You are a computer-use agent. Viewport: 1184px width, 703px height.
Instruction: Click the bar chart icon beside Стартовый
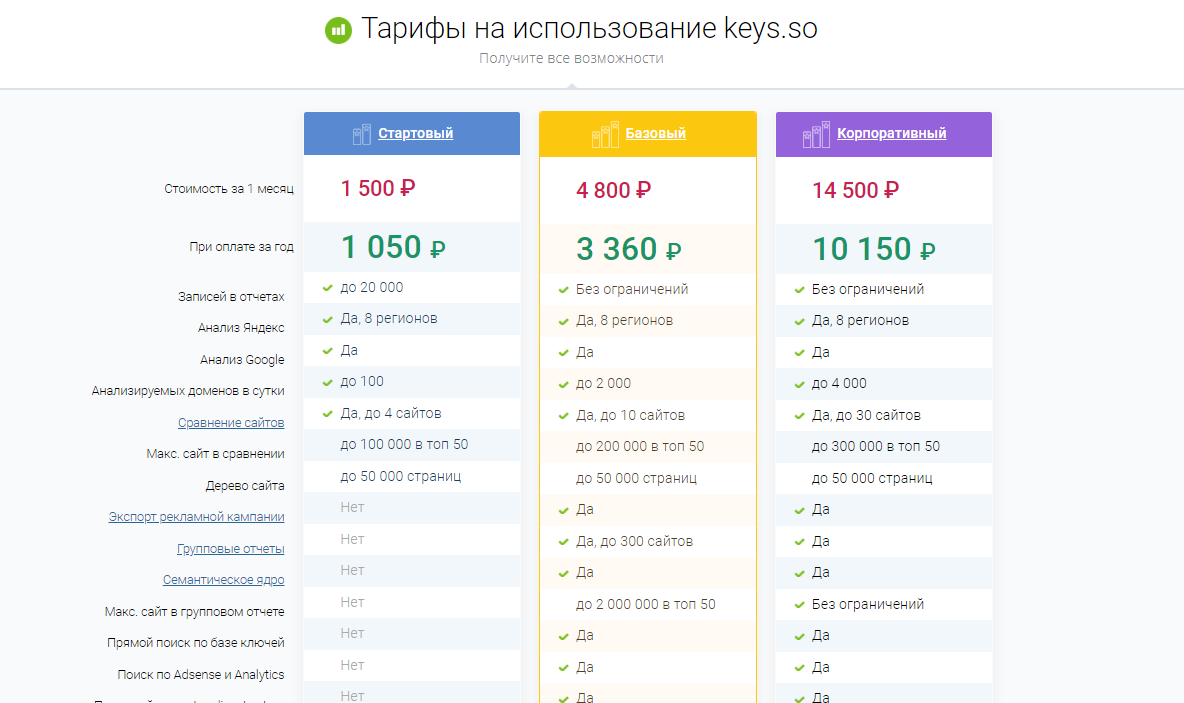362,134
